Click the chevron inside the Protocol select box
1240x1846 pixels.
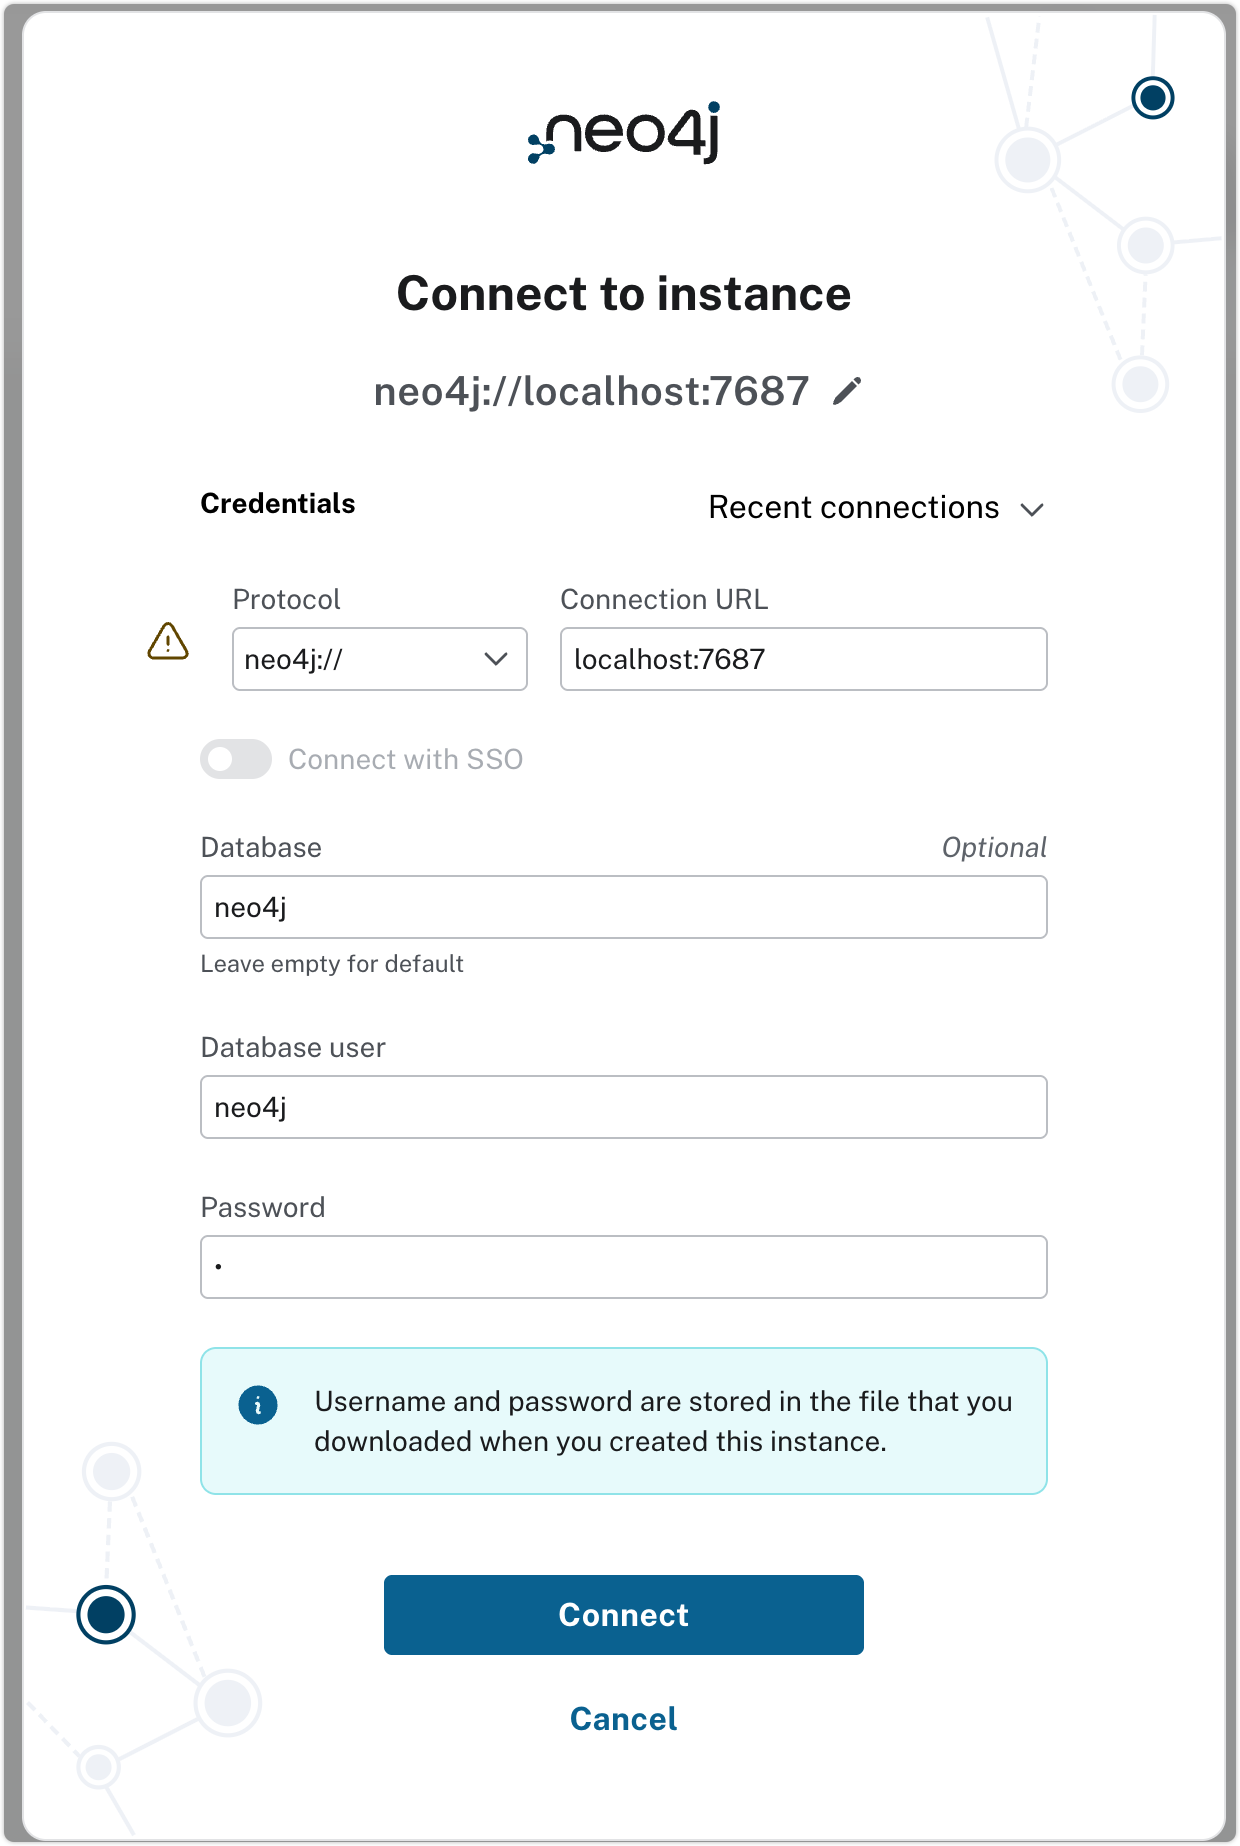pyautogui.click(x=496, y=659)
